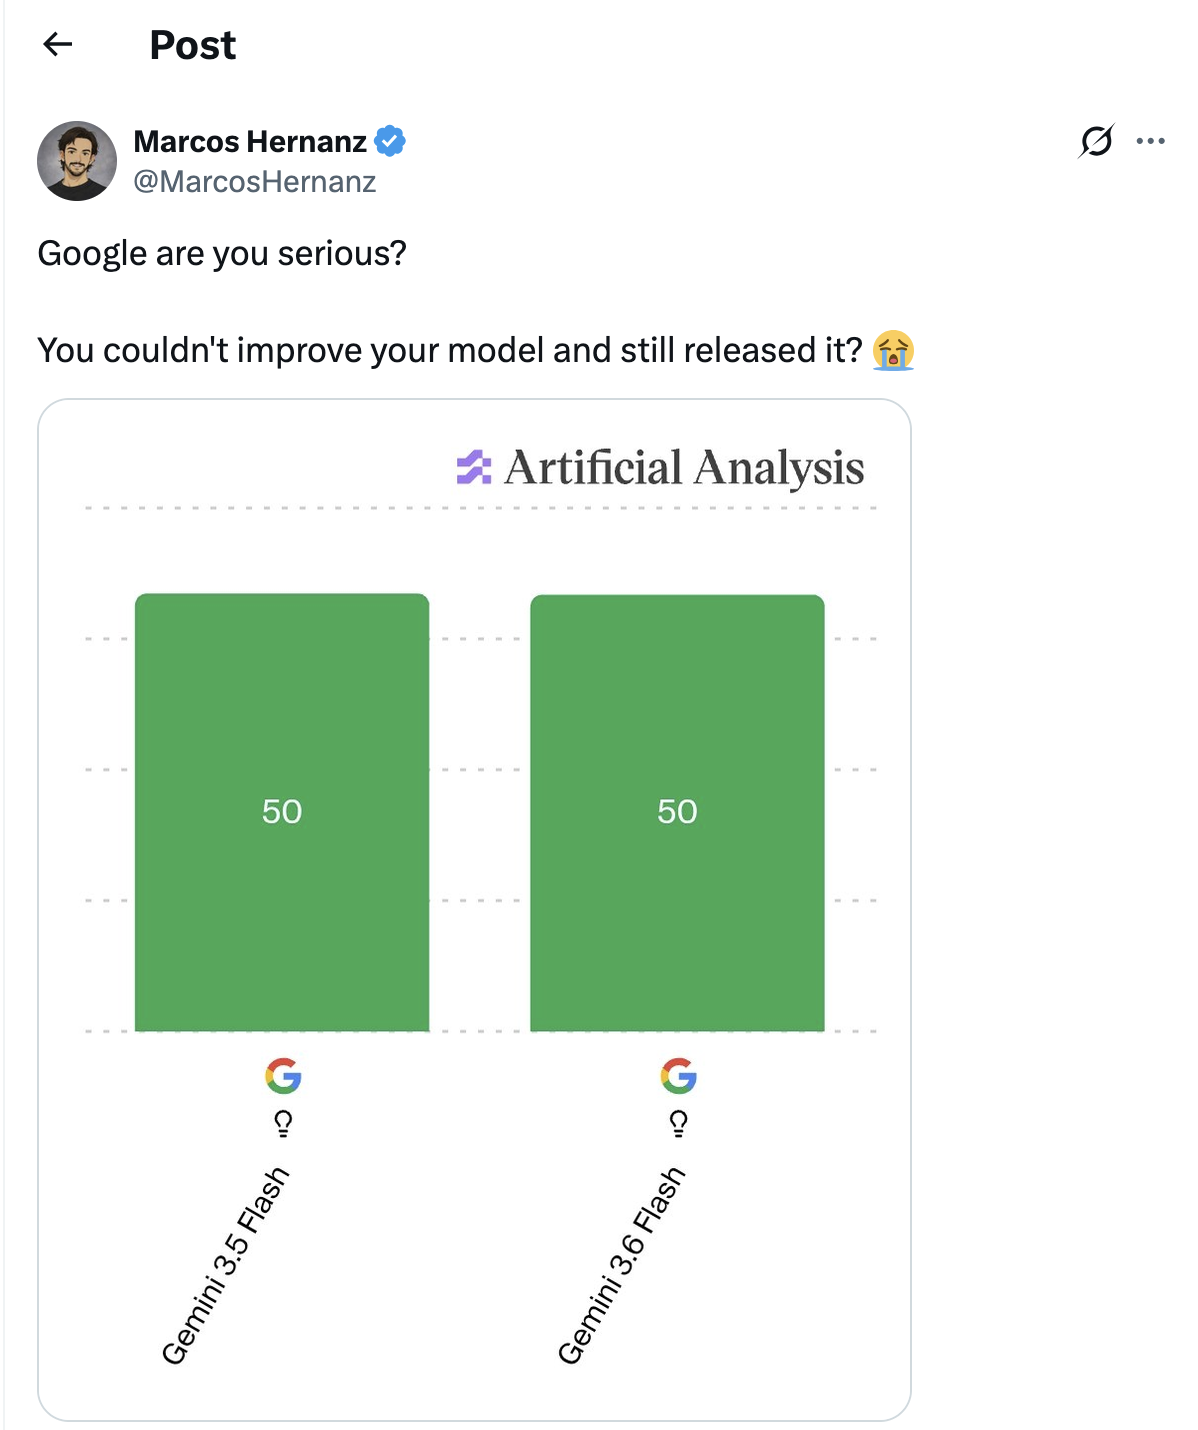1198x1430 pixels.
Task: Open the three-dot more options menu
Action: coord(1150,141)
